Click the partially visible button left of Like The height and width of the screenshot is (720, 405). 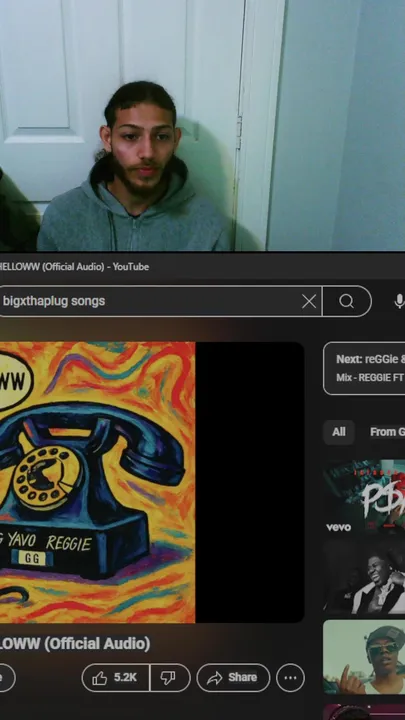(x=7, y=677)
